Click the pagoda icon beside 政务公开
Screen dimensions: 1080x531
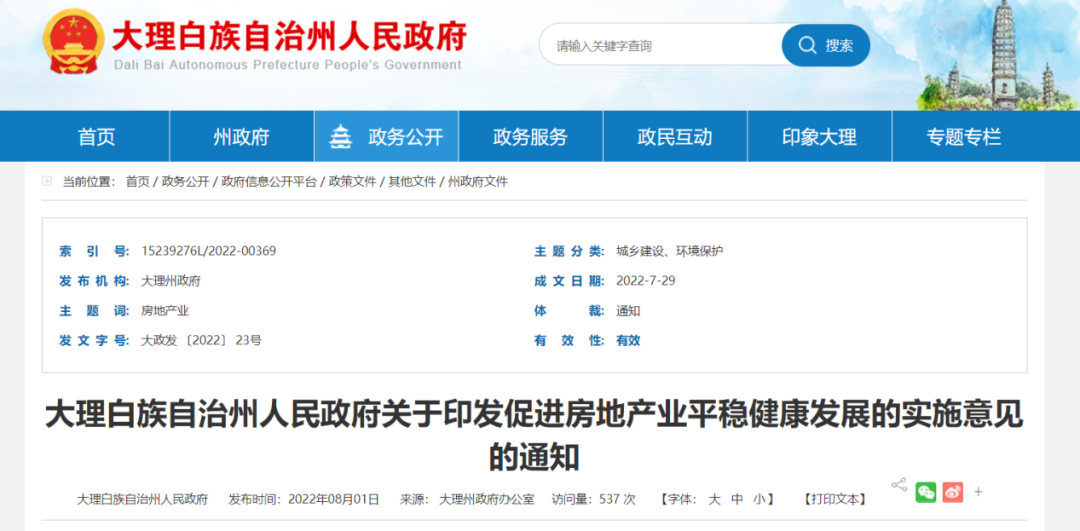coord(341,137)
